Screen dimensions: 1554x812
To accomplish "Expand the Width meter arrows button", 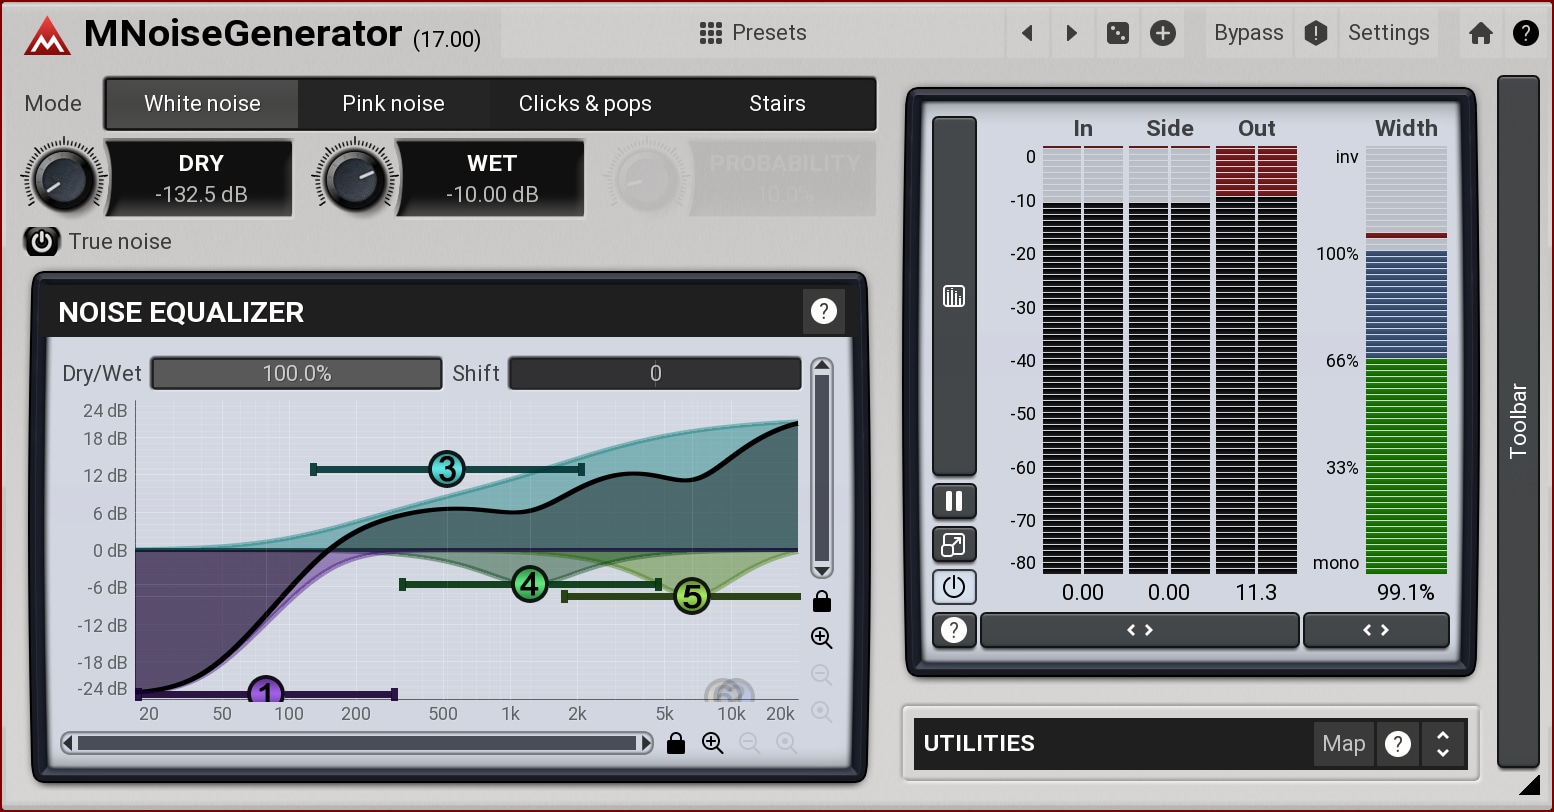I will 1375,630.
